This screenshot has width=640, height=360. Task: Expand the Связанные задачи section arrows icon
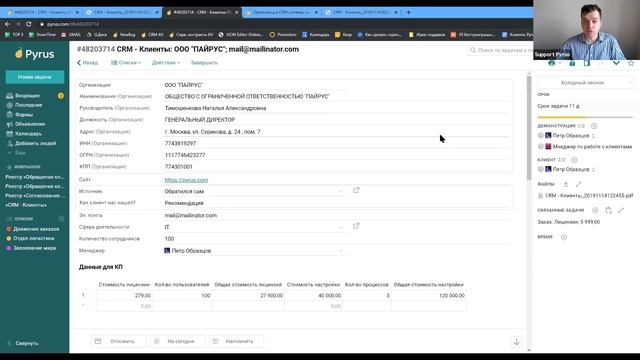coord(621,210)
